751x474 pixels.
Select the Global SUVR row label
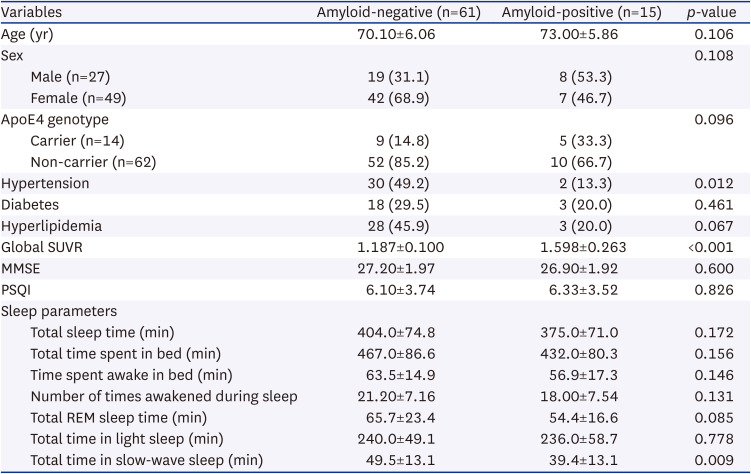[x=41, y=247]
